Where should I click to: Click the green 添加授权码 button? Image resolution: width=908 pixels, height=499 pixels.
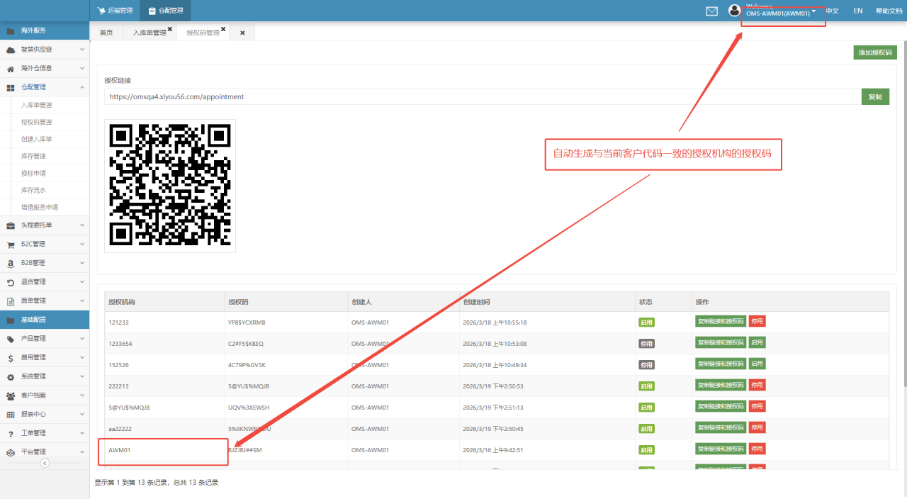pos(874,52)
